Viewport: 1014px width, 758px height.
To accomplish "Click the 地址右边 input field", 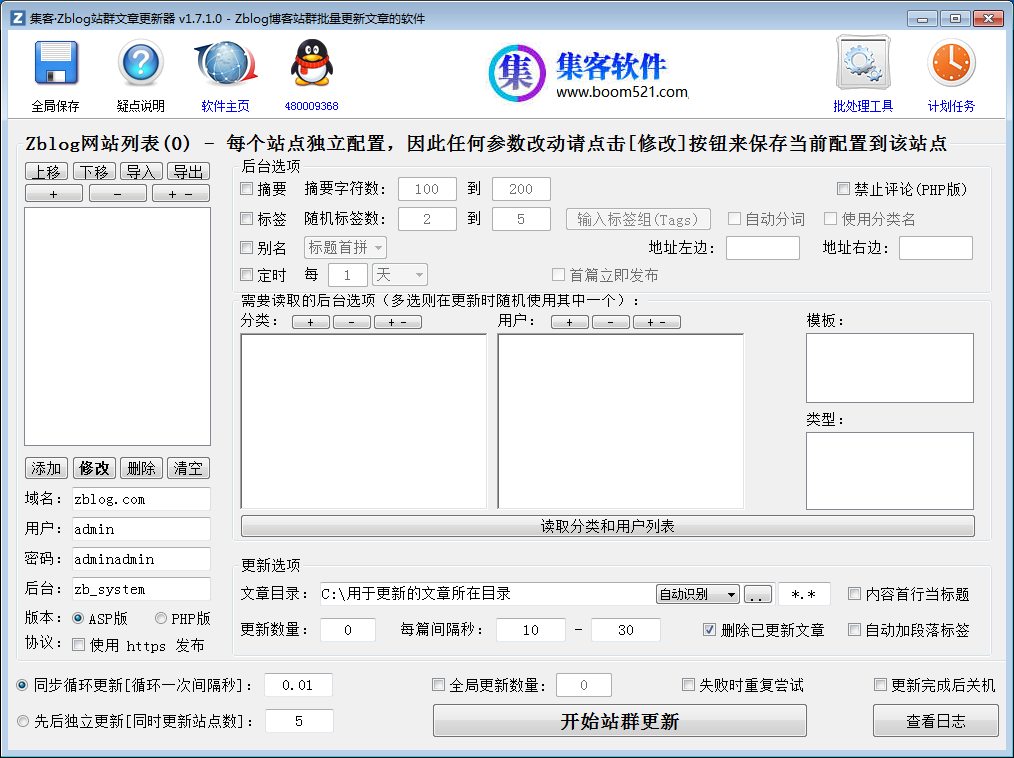I will pos(936,248).
